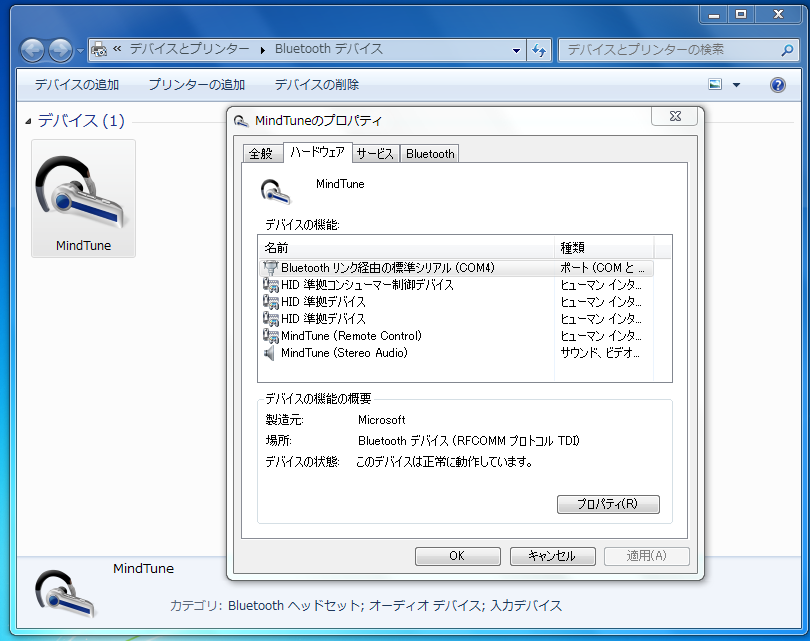
Task: Click デバイスの削除 toolbar command
Action: pyautogui.click(x=317, y=85)
